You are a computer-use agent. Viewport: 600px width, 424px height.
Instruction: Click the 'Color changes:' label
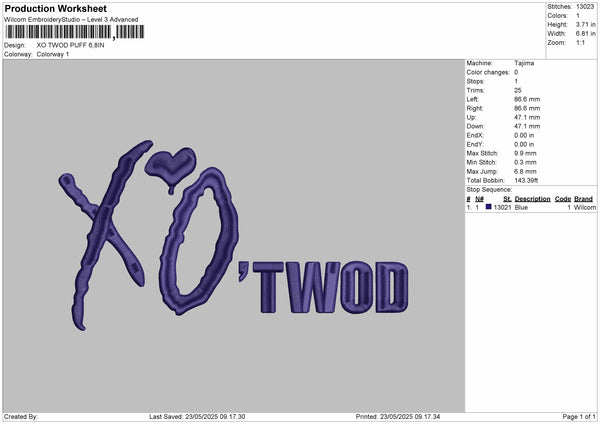point(488,72)
